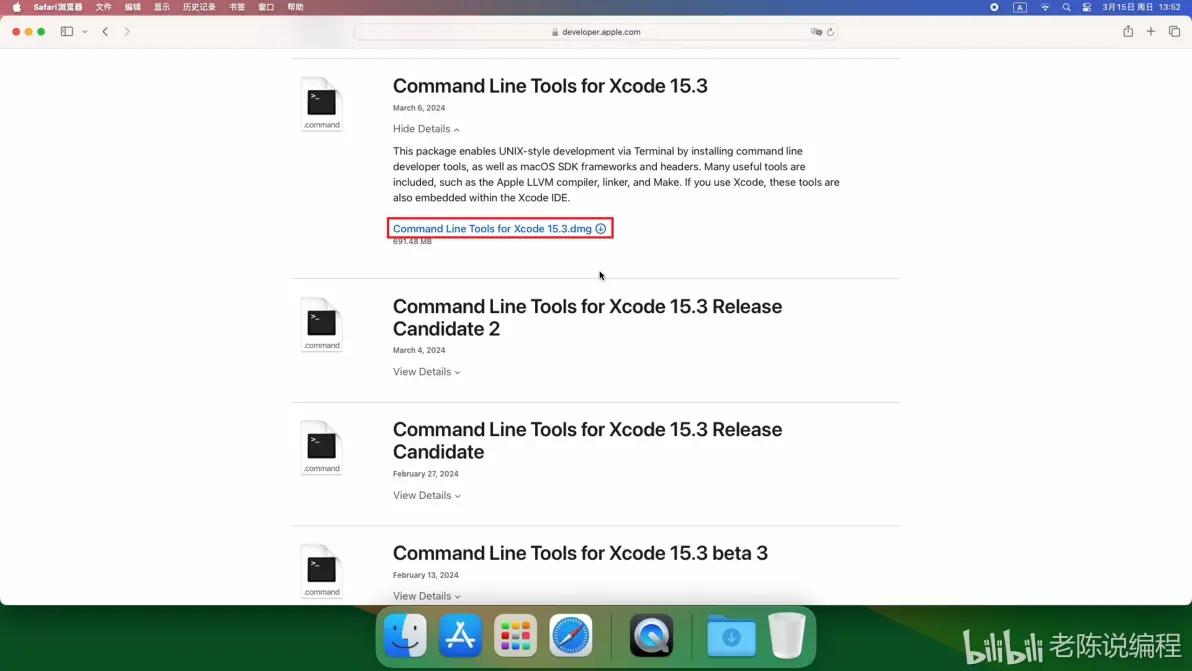The width and height of the screenshot is (1192, 671).
Task: Click the February 27, 2024 date
Action: [x=426, y=474]
